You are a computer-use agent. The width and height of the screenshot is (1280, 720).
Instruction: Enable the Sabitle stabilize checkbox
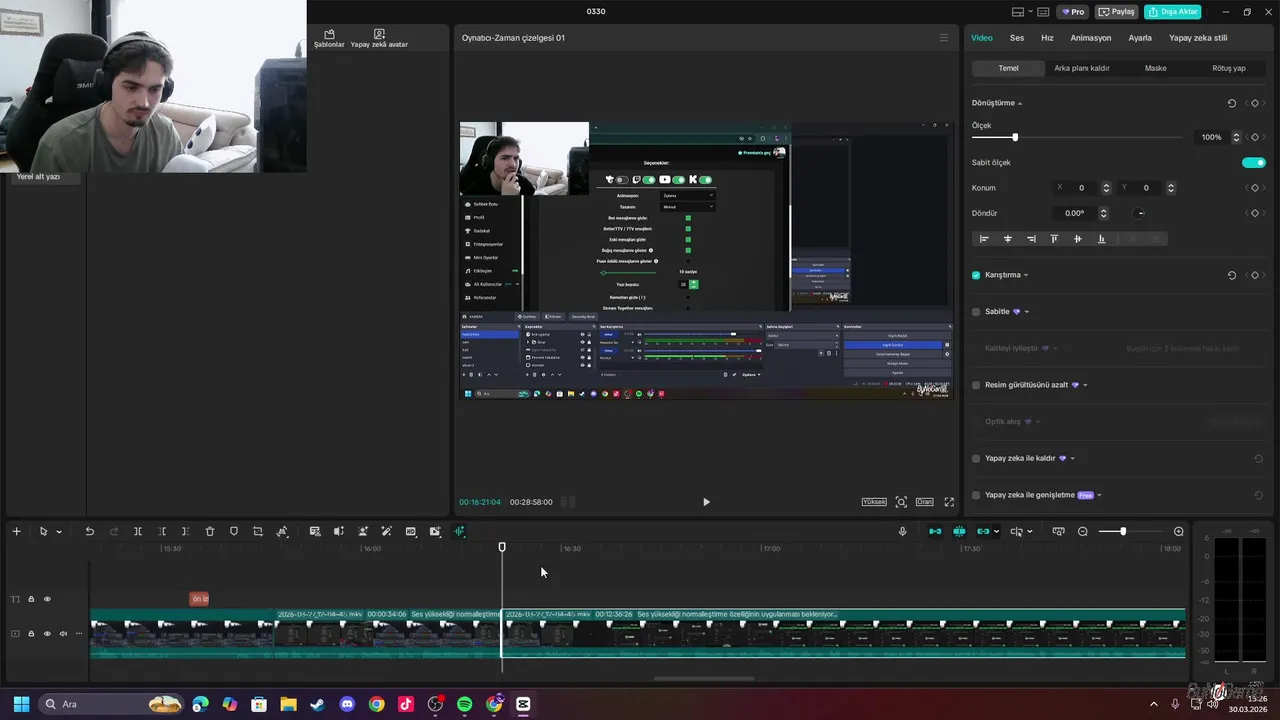[976, 312]
